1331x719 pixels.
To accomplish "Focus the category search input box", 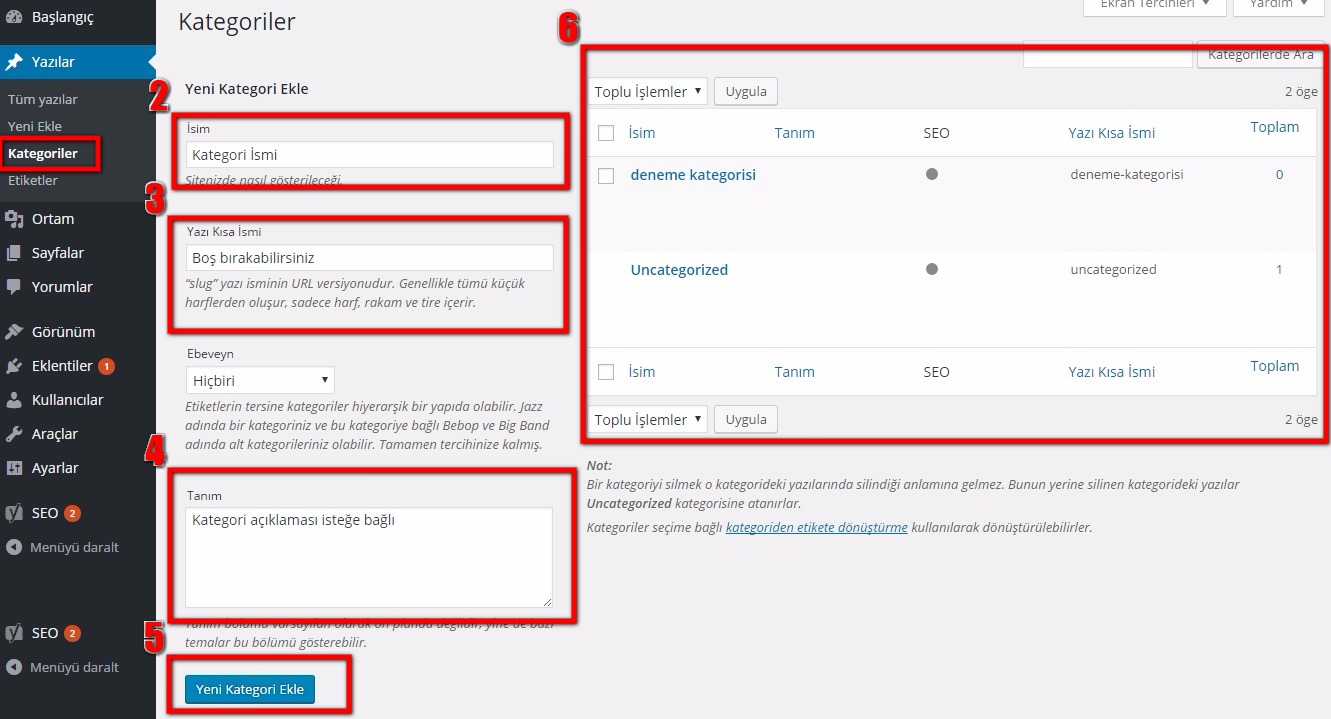I will click(x=1108, y=55).
